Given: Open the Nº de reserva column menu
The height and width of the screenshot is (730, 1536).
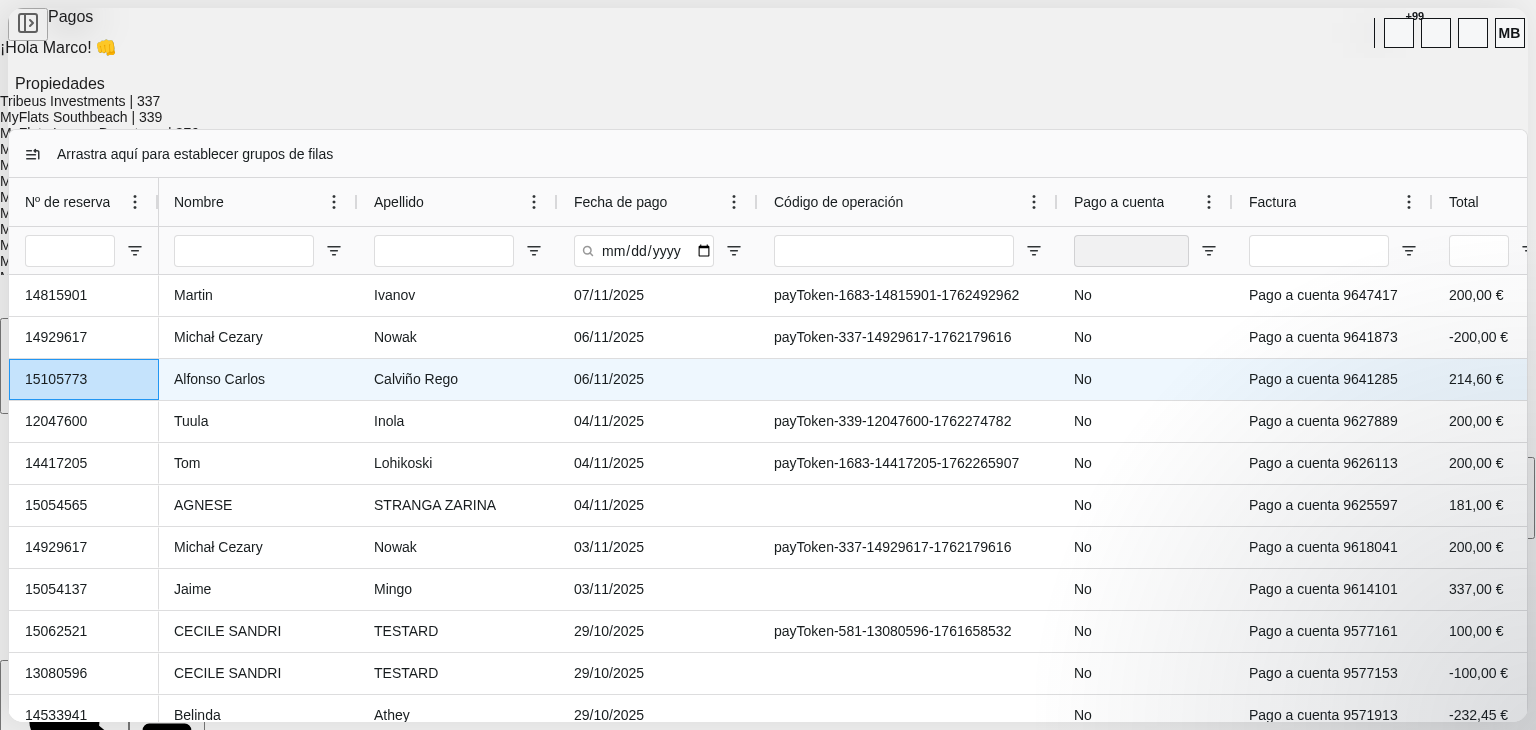Looking at the screenshot, I should pyautogui.click(x=135, y=202).
